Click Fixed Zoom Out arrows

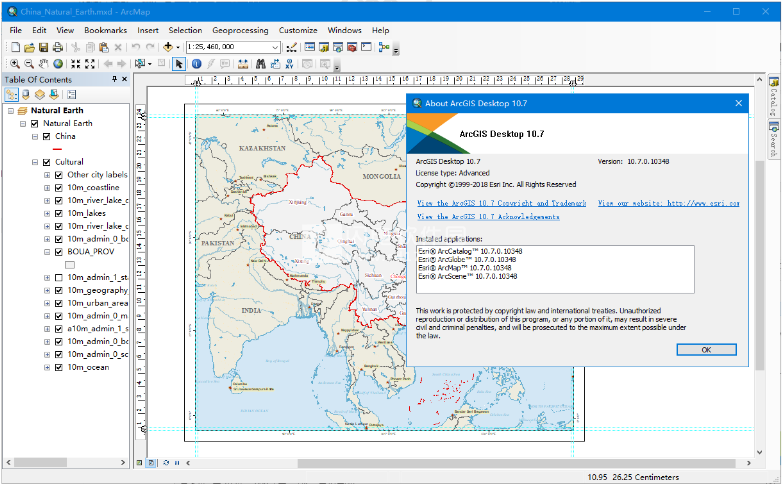[89, 63]
